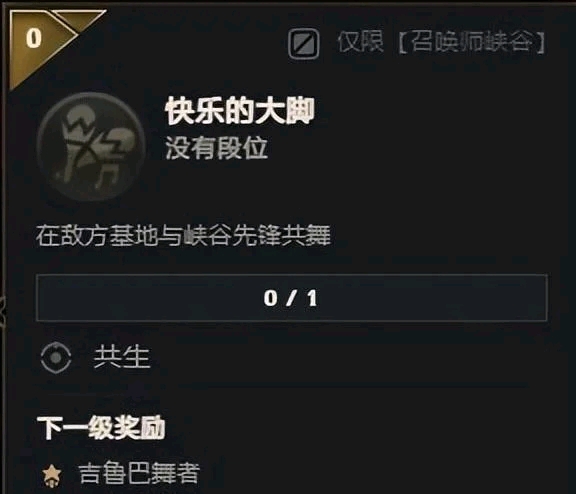Click the folded gold ribbon corner
This screenshot has width=576, height=494.
pyautogui.click(x=79, y=20)
